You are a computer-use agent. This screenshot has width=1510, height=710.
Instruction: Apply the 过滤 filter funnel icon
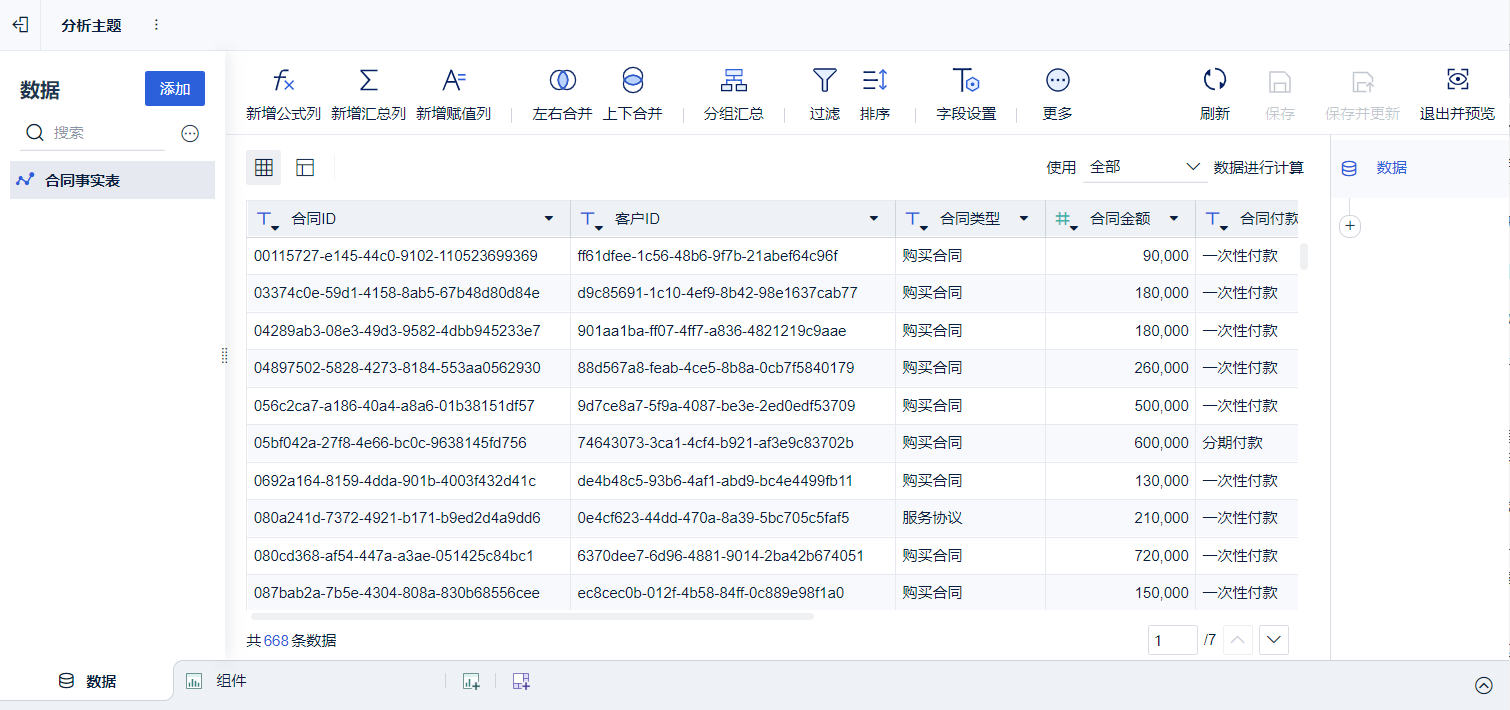tap(824, 81)
